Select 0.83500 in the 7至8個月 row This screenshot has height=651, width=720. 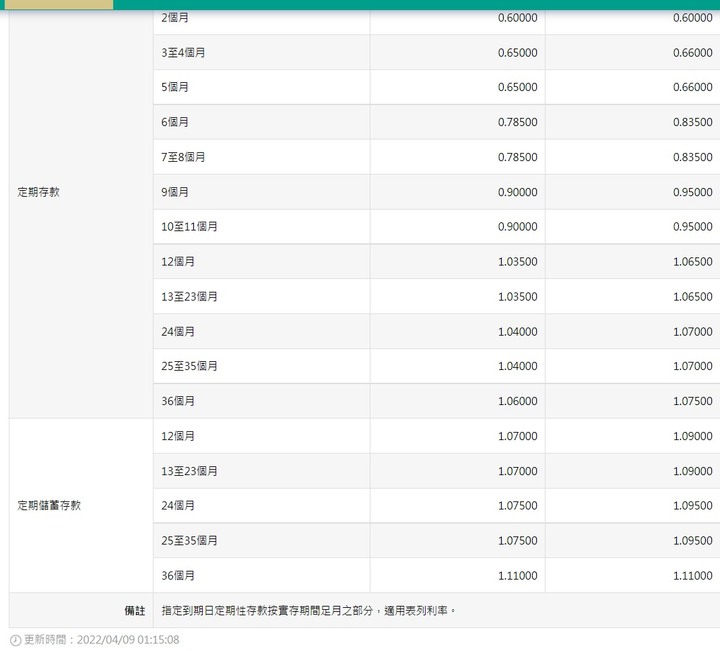click(x=692, y=157)
